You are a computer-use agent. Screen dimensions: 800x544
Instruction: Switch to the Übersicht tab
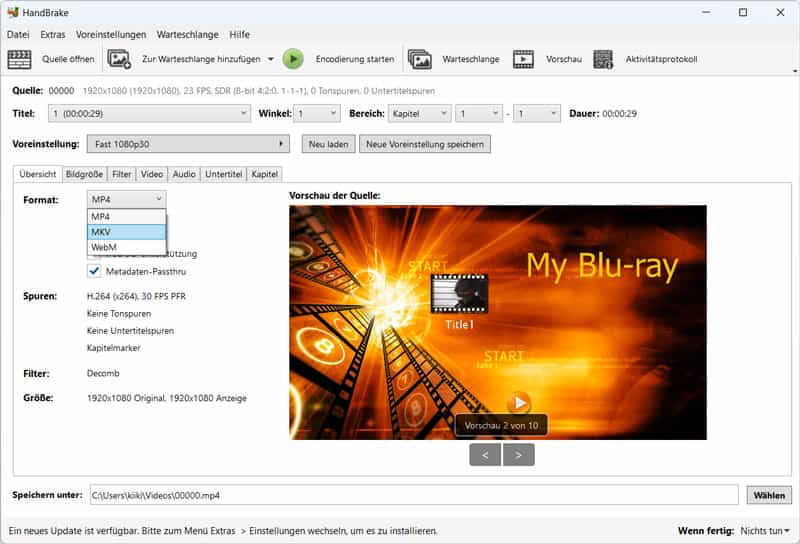(x=38, y=174)
